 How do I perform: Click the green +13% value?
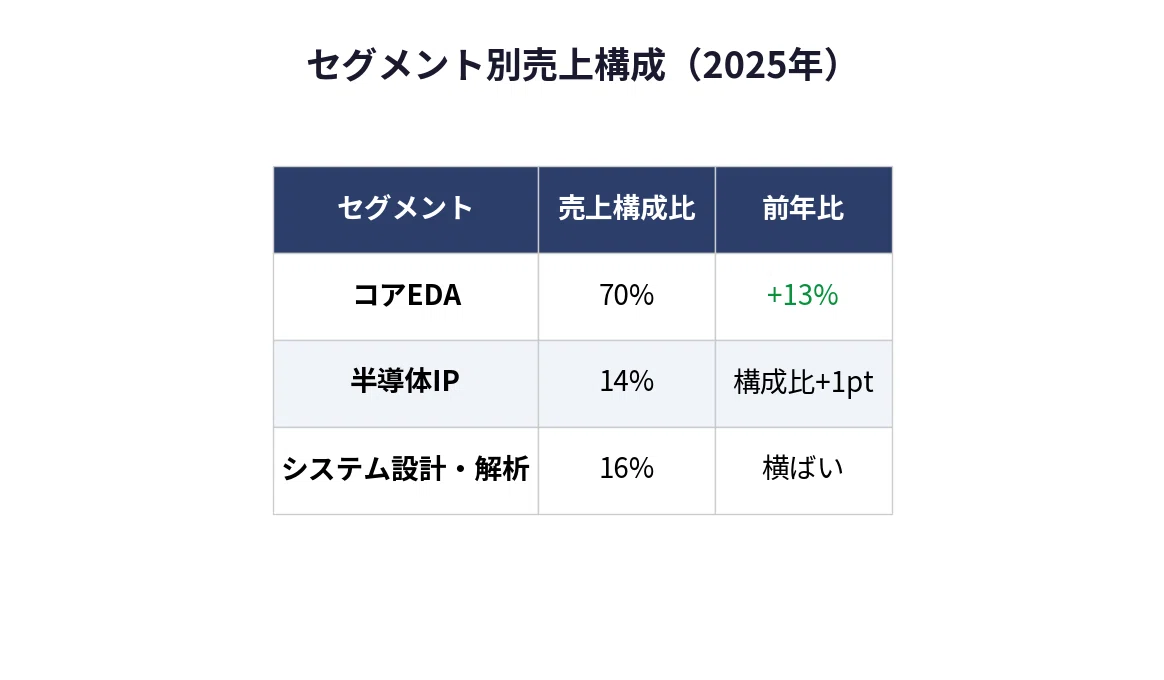pos(802,295)
